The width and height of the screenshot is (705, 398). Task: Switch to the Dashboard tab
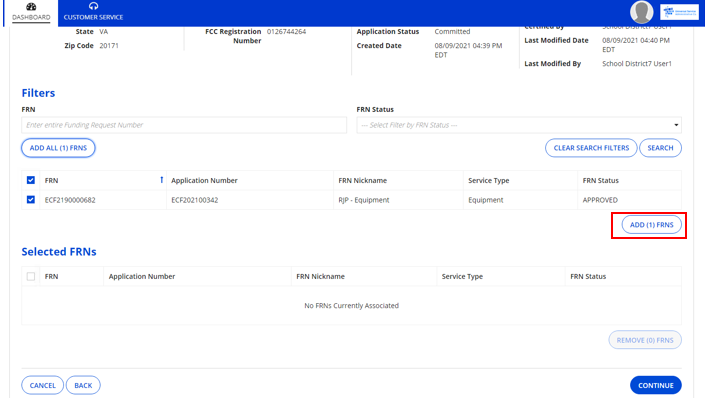click(x=31, y=13)
